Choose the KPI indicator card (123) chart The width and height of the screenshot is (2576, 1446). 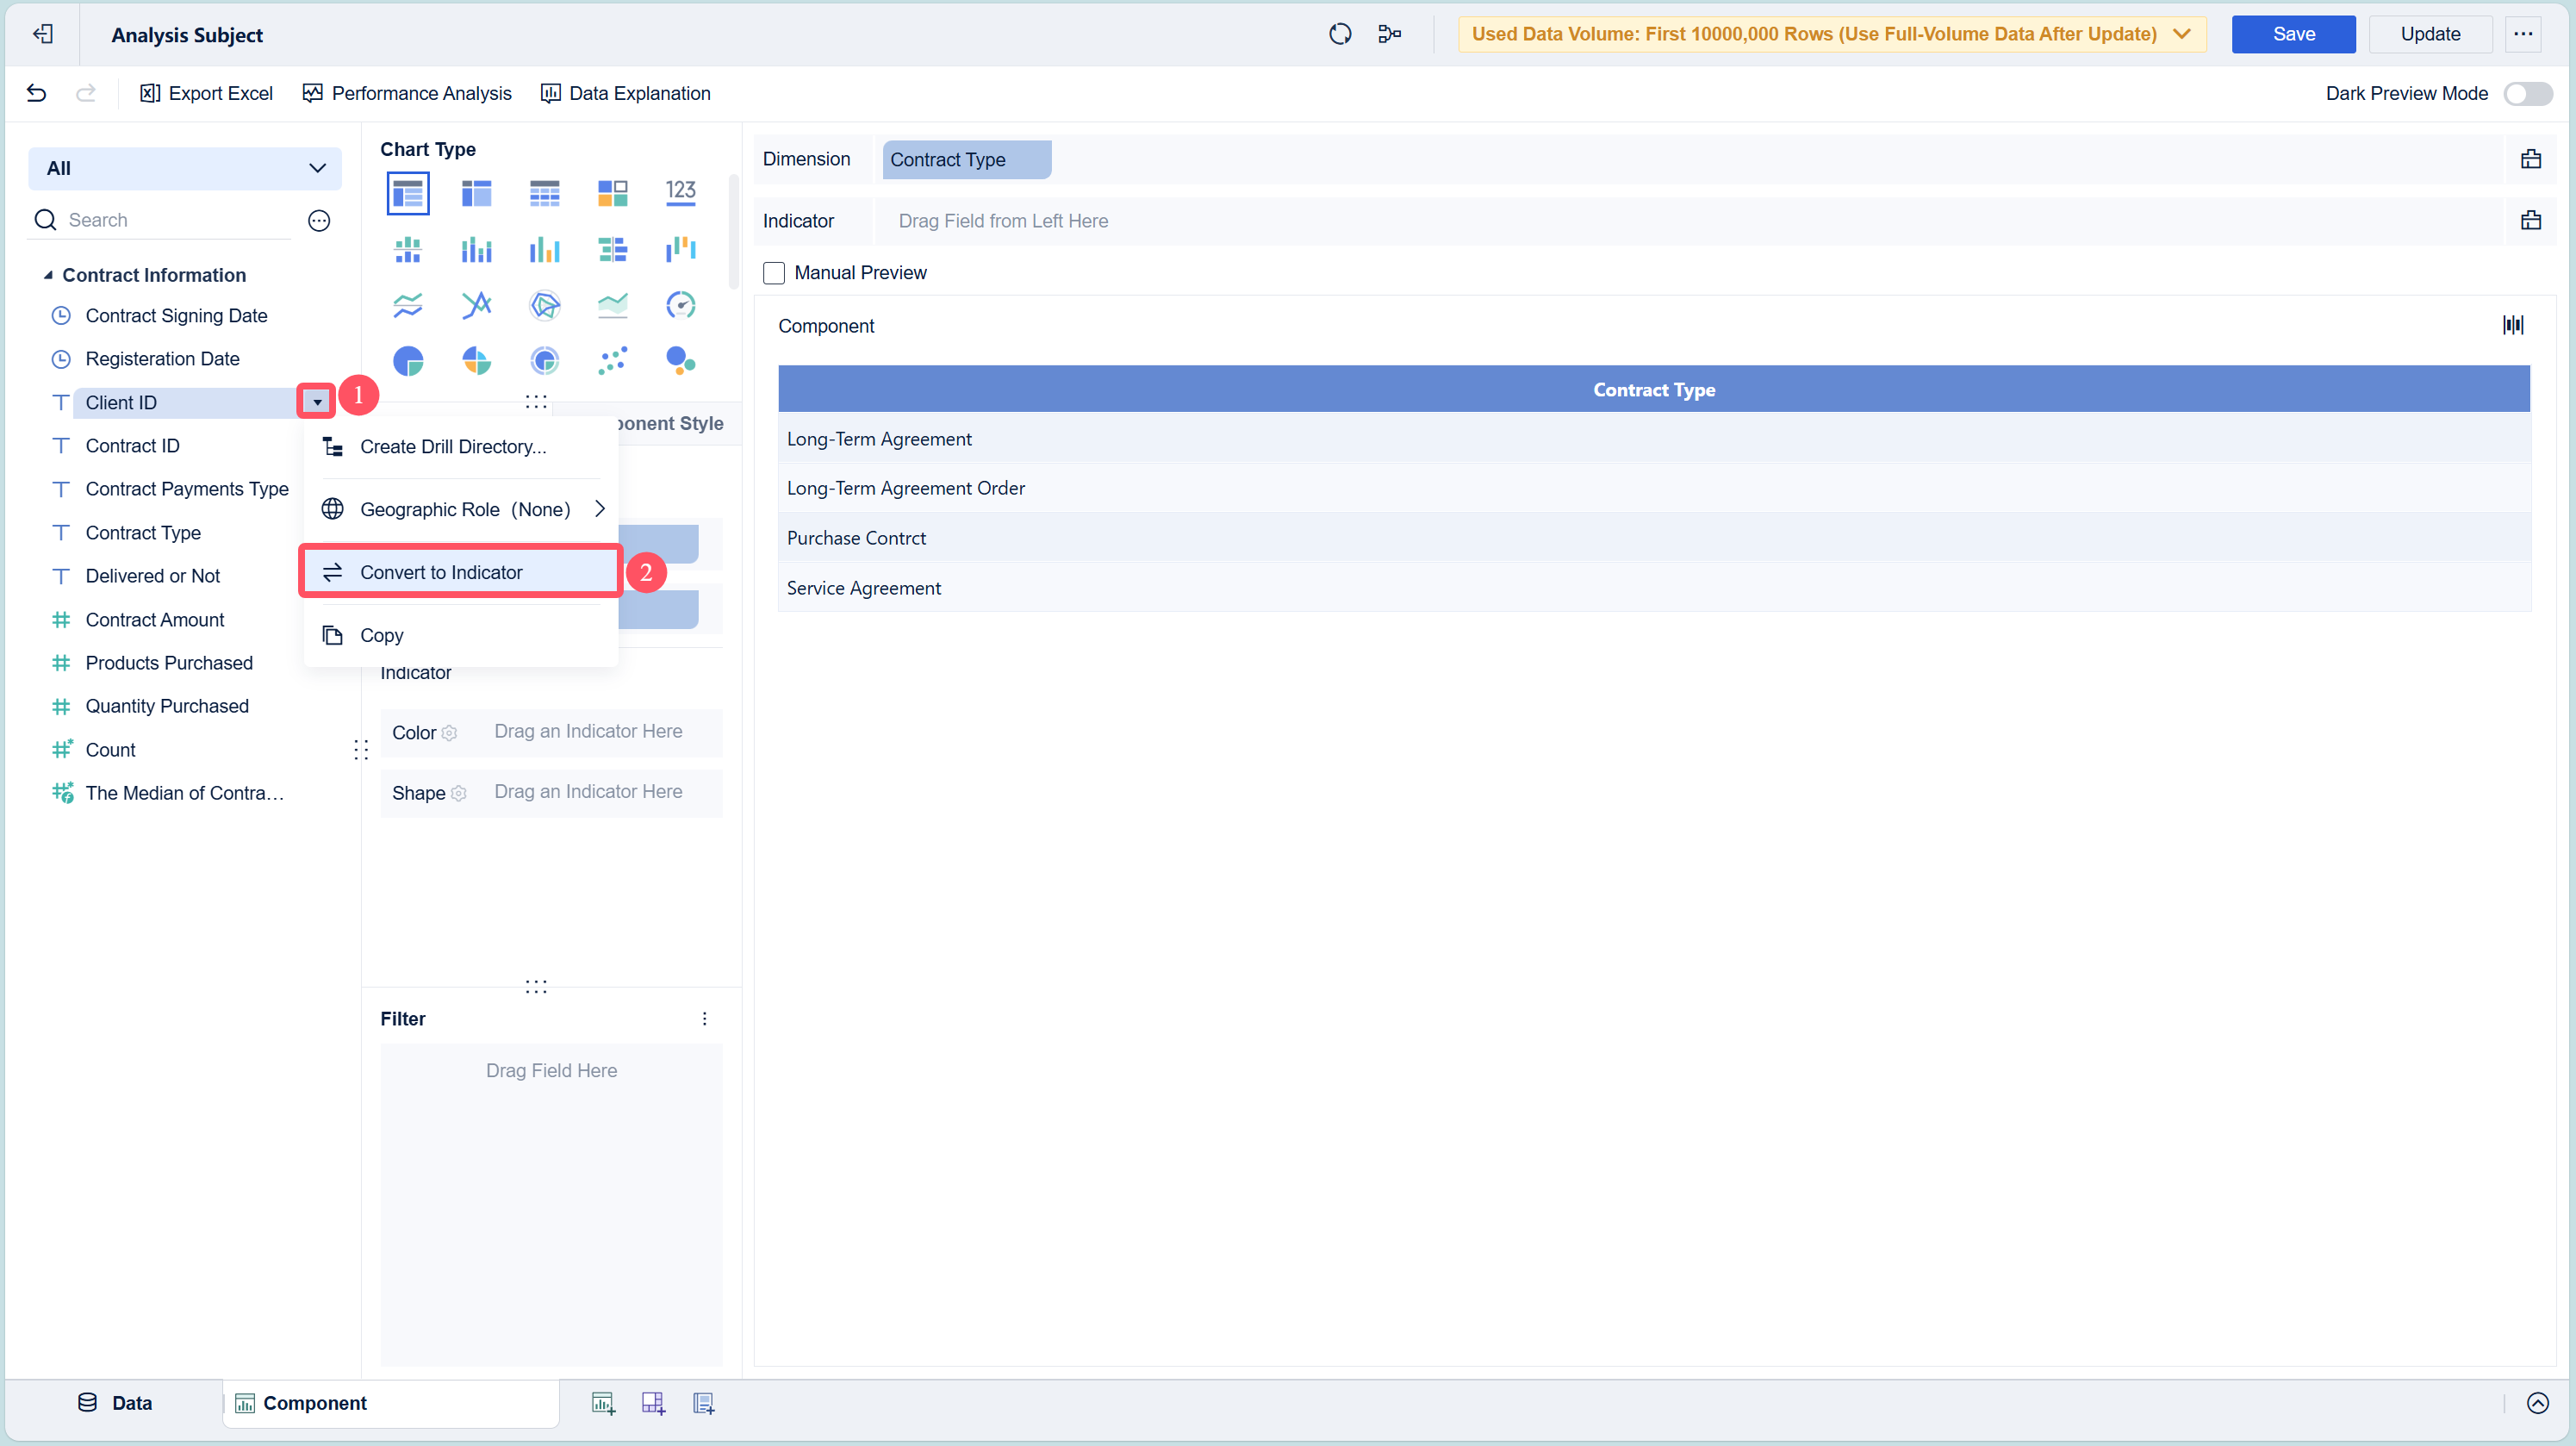coord(680,192)
